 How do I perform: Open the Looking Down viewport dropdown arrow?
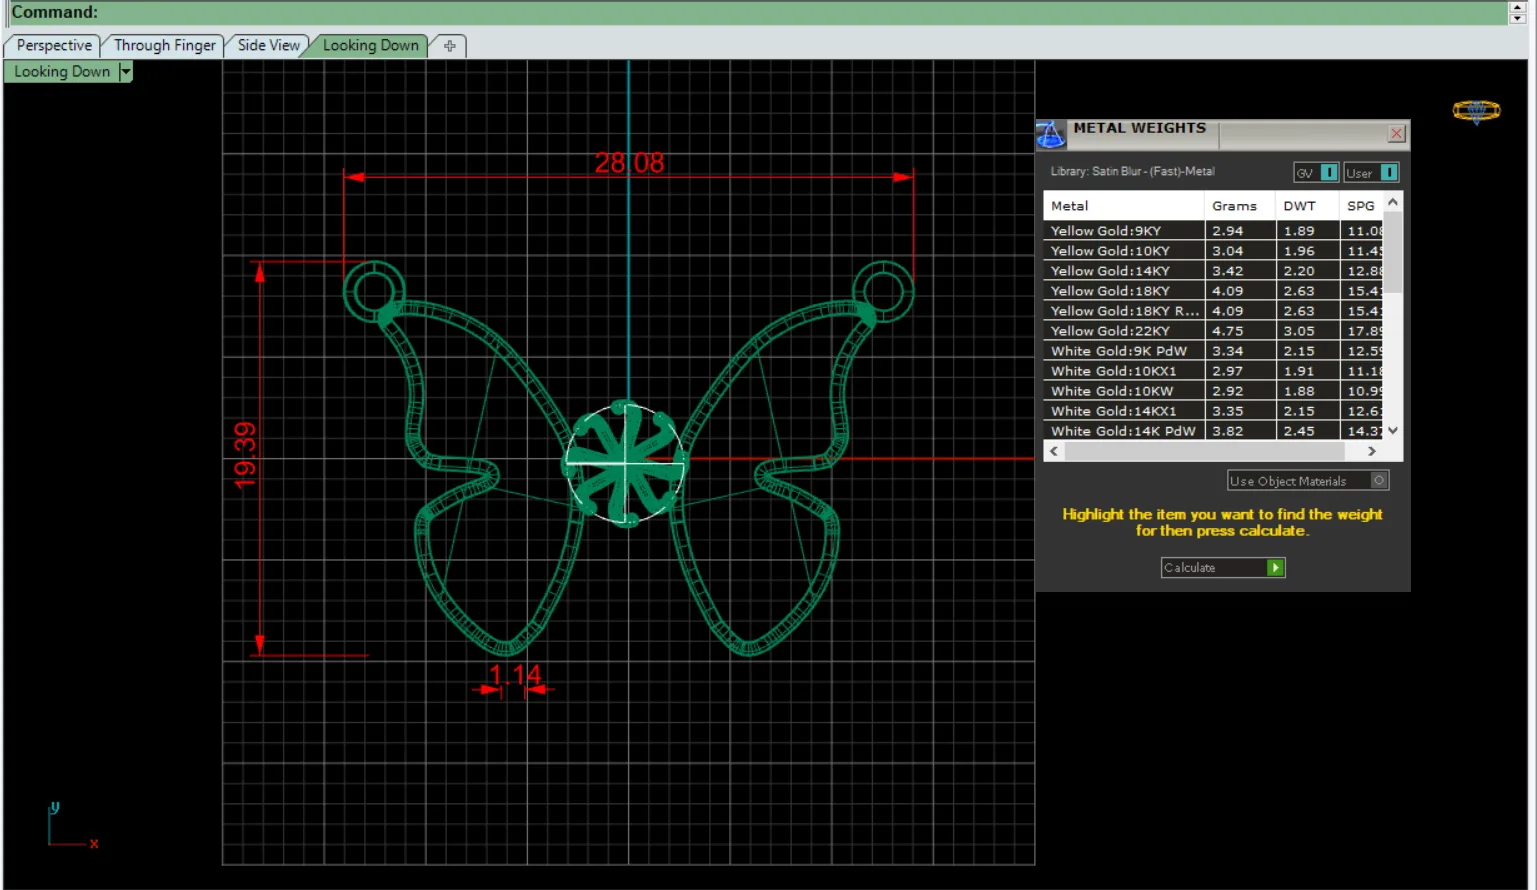pyautogui.click(x=125, y=72)
